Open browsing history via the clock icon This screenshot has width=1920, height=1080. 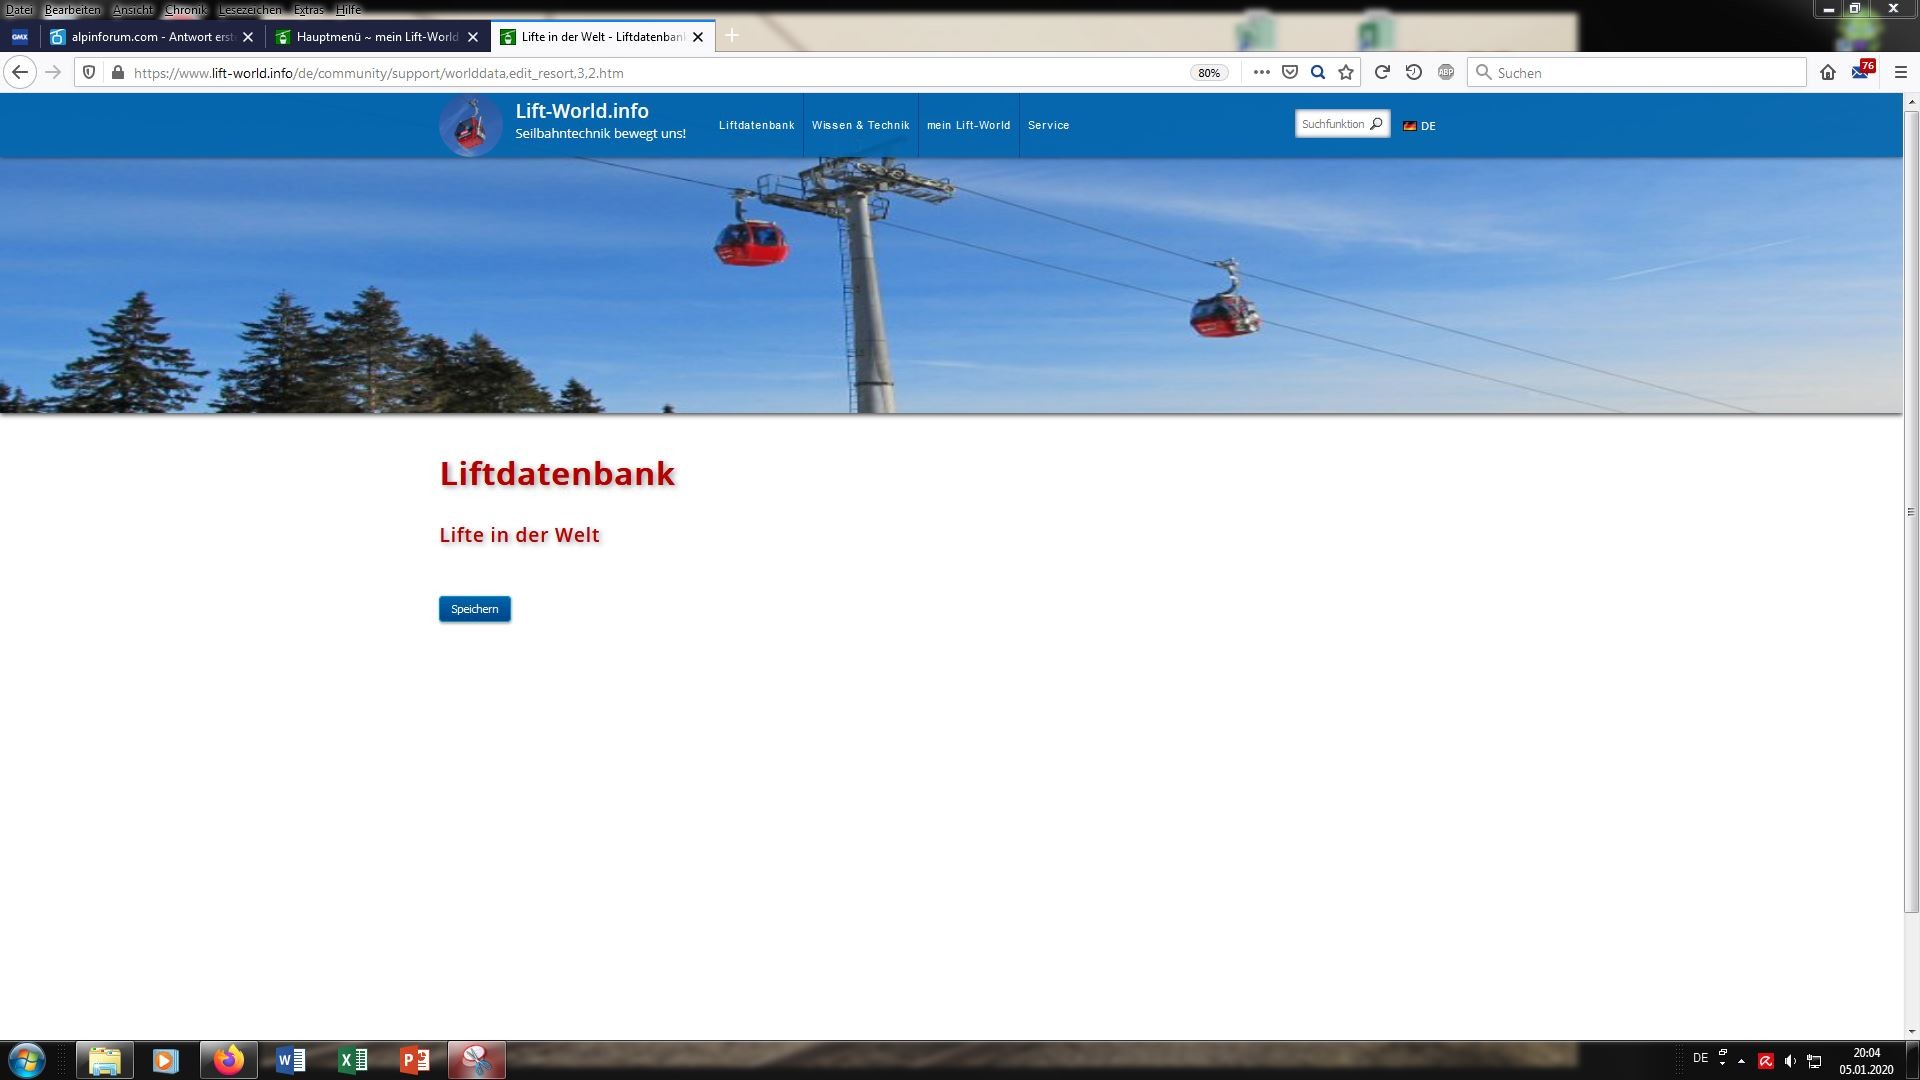[1413, 72]
